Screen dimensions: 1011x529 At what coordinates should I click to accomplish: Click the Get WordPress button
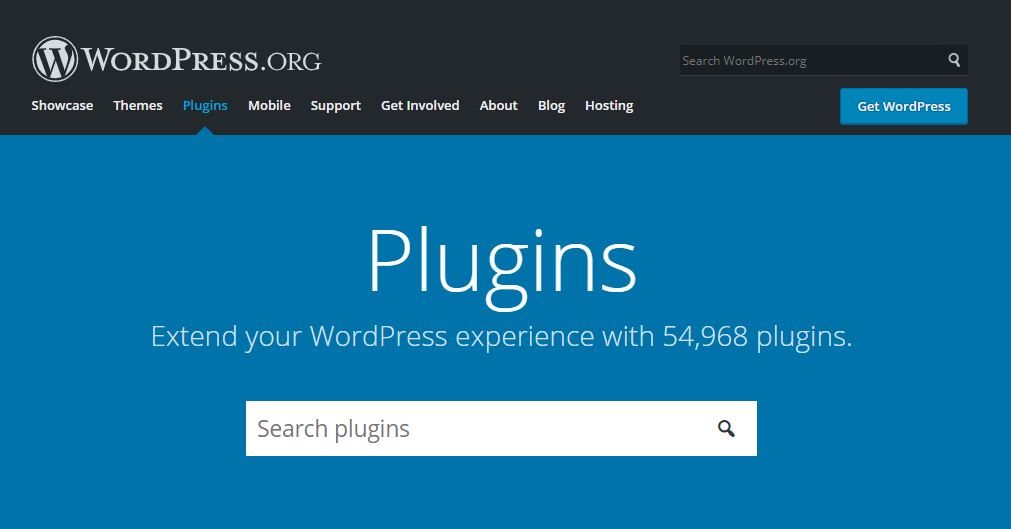(903, 106)
